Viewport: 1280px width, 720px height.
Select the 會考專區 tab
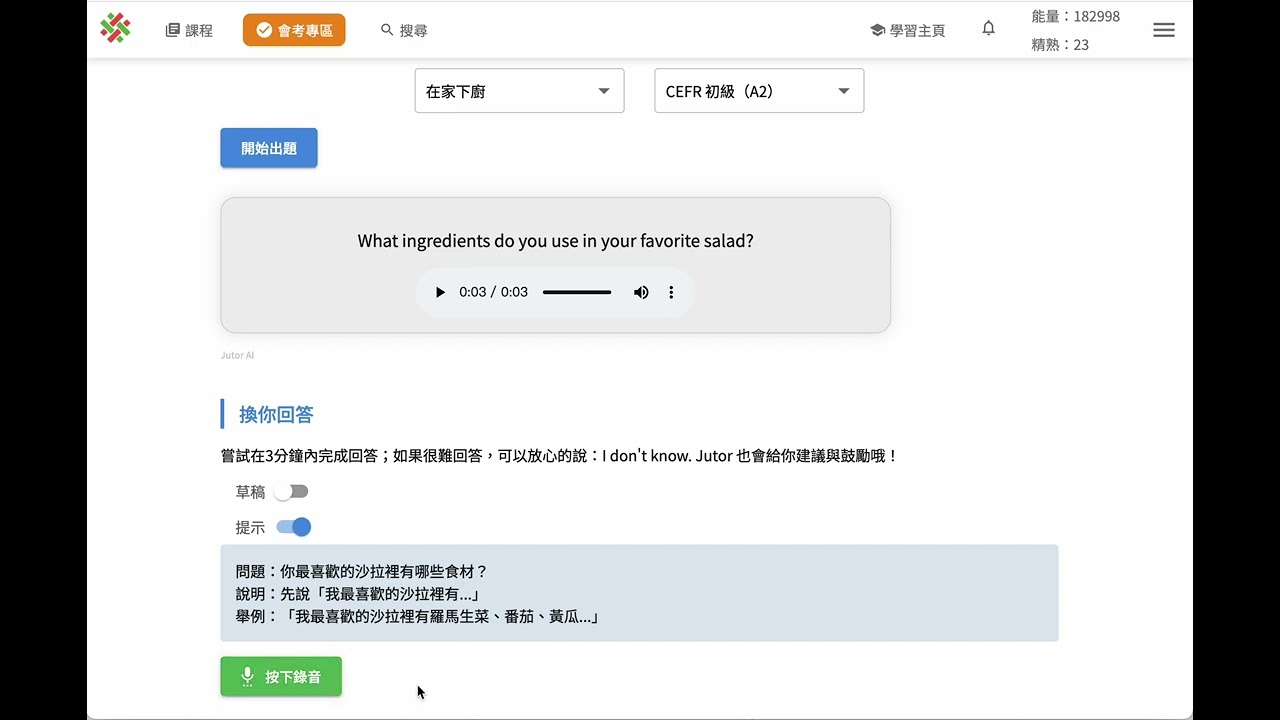pos(294,30)
